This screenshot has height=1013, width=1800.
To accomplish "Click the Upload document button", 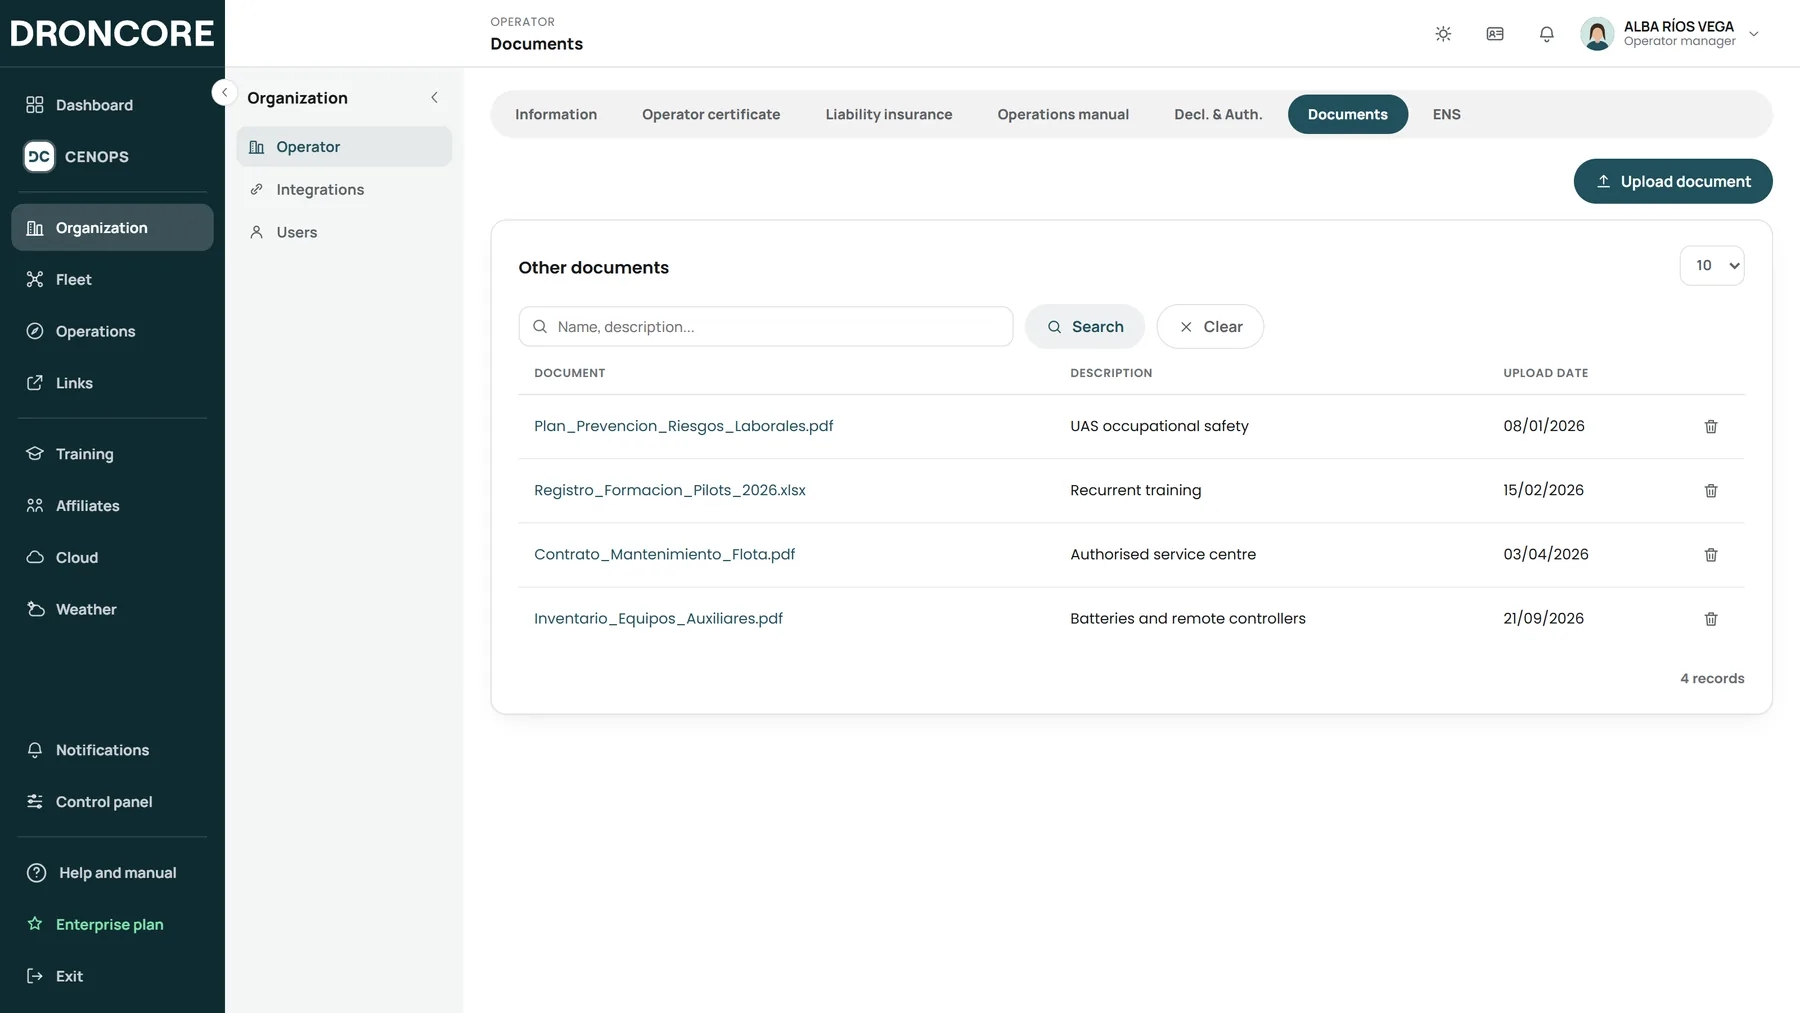I will pyautogui.click(x=1673, y=182).
